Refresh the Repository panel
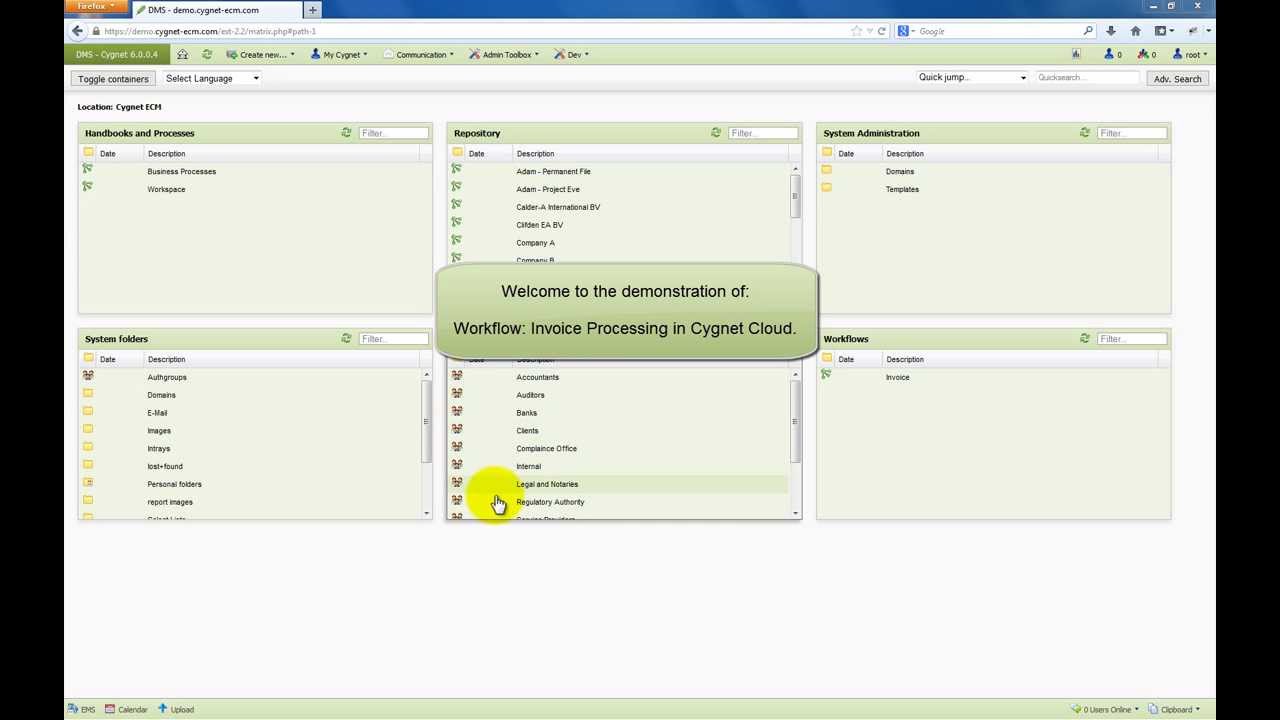Viewport: 1280px width, 720px height. pyautogui.click(x=715, y=132)
